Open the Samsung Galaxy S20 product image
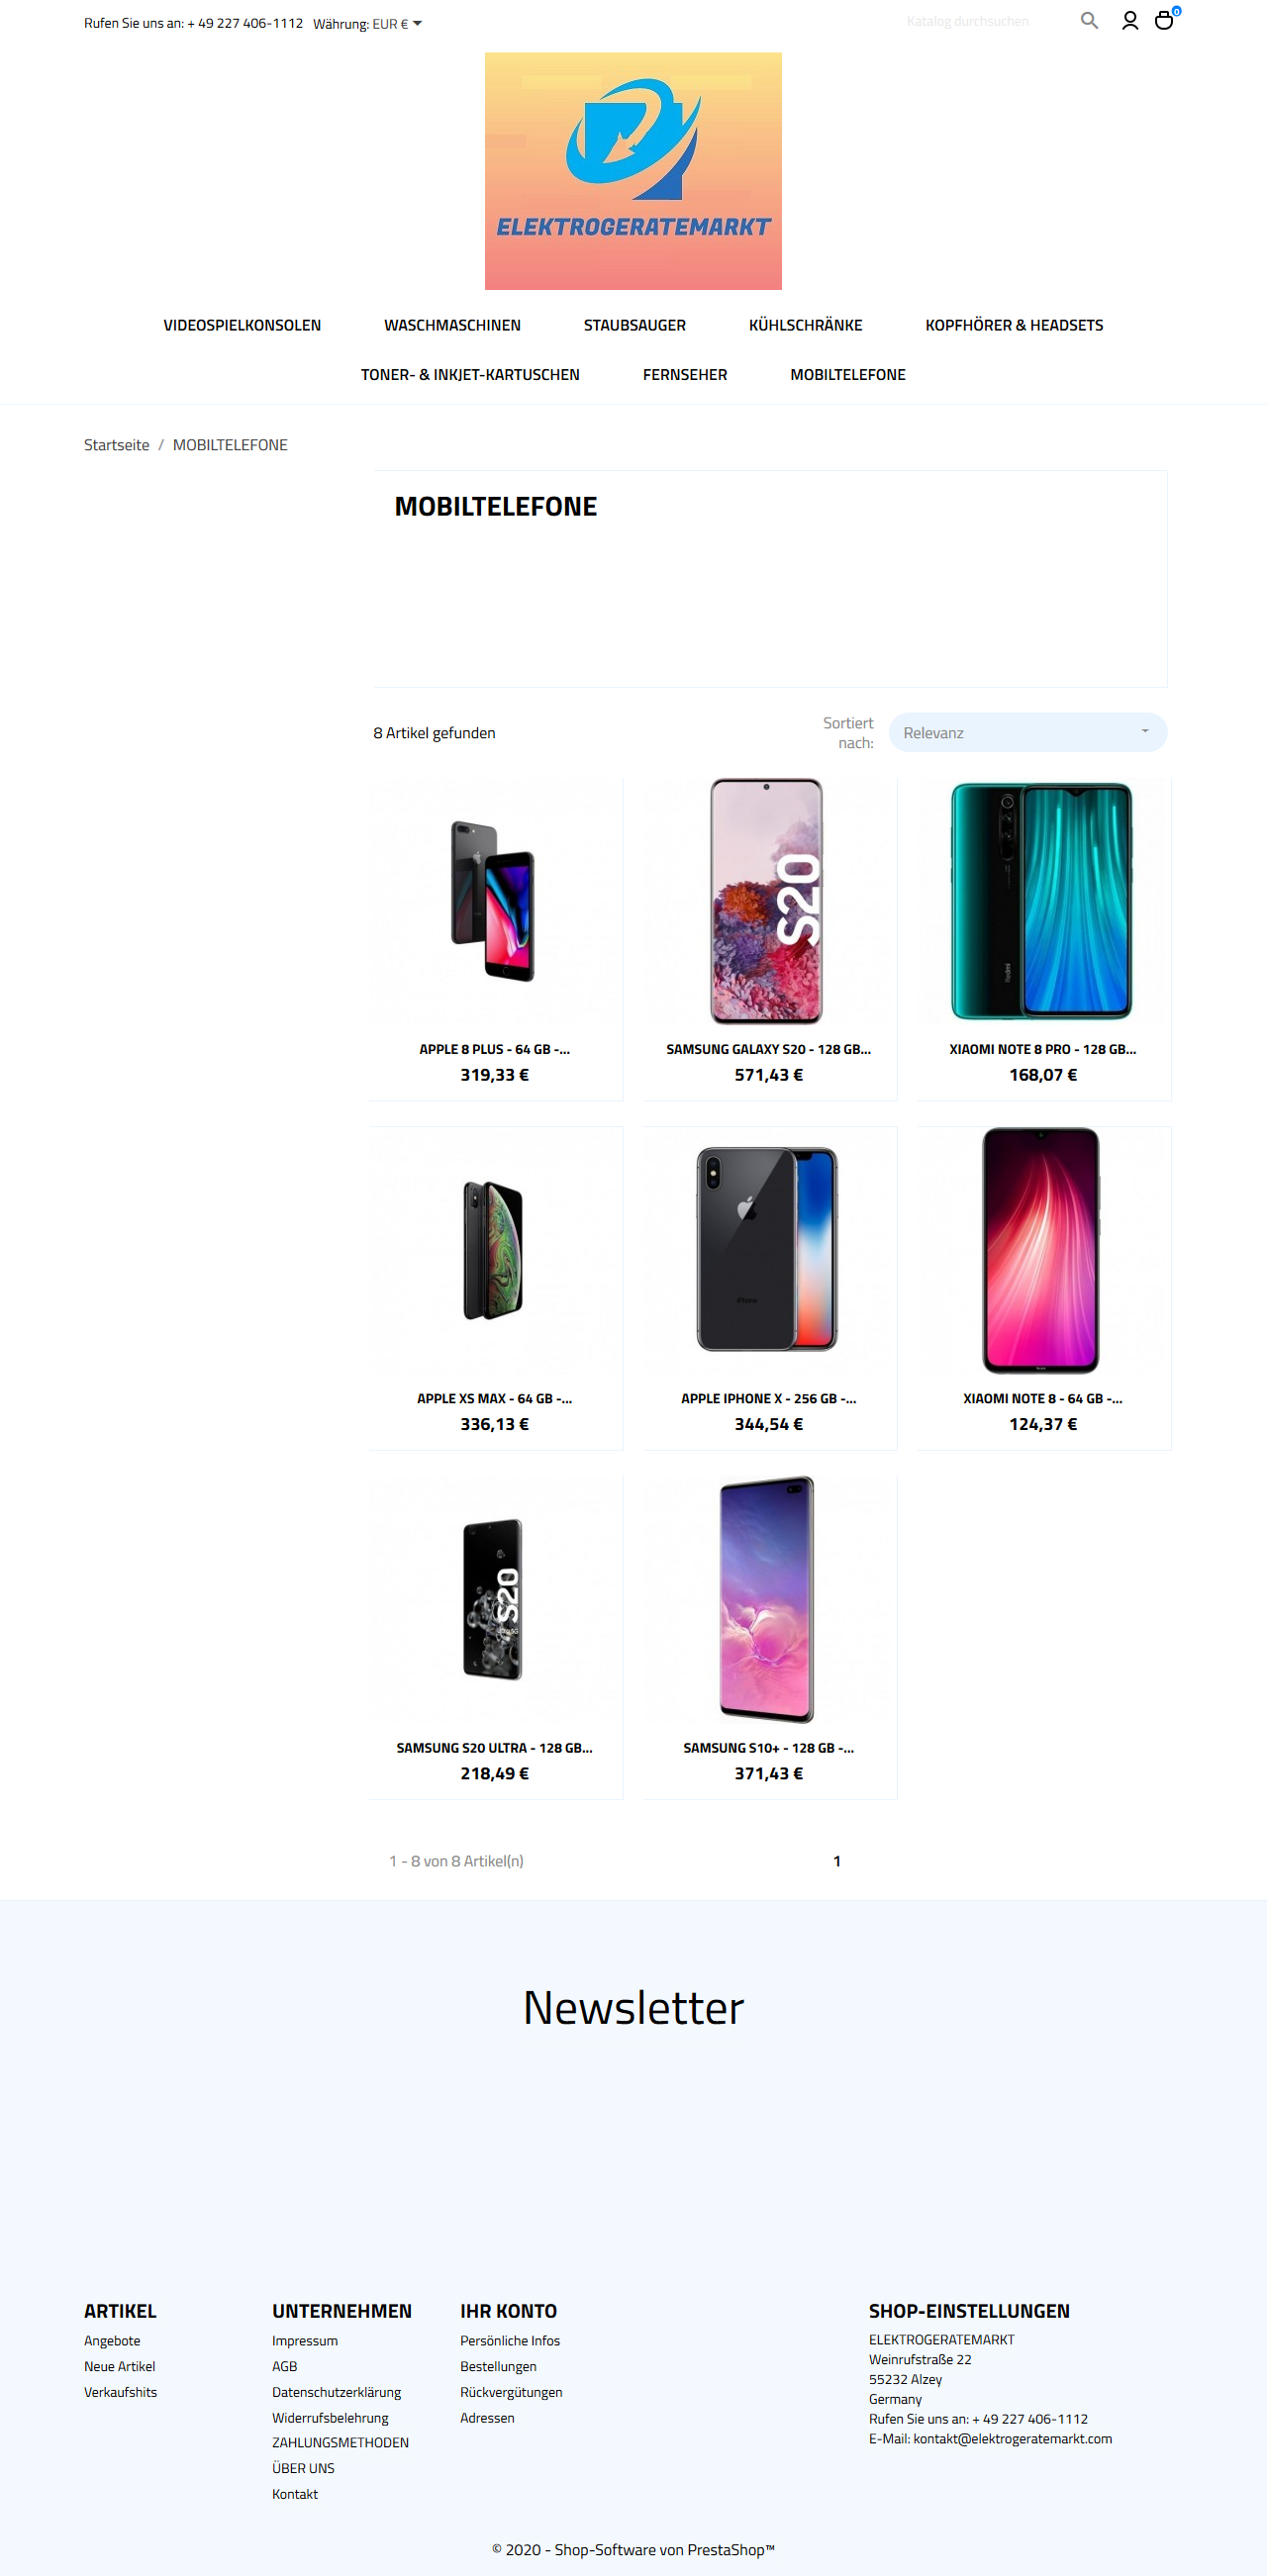Screen dimensions: 1267x2576 (x=768, y=901)
